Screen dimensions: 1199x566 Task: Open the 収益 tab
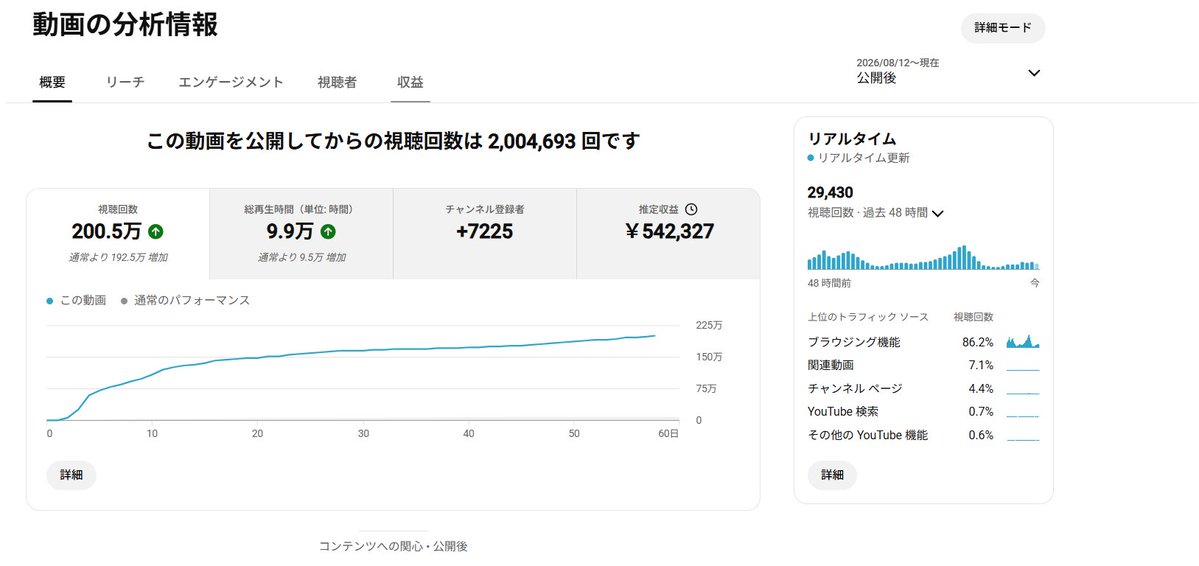pyautogui.click(x=411, y=83)
